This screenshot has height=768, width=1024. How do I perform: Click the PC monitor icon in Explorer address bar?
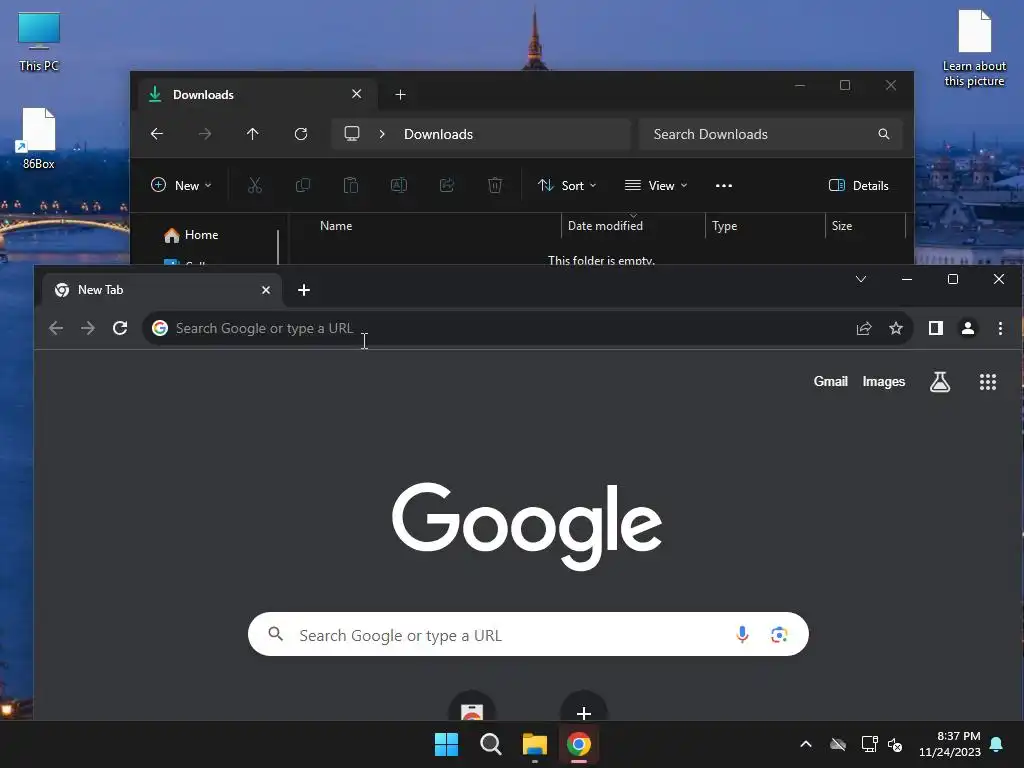tap(352, 134)
